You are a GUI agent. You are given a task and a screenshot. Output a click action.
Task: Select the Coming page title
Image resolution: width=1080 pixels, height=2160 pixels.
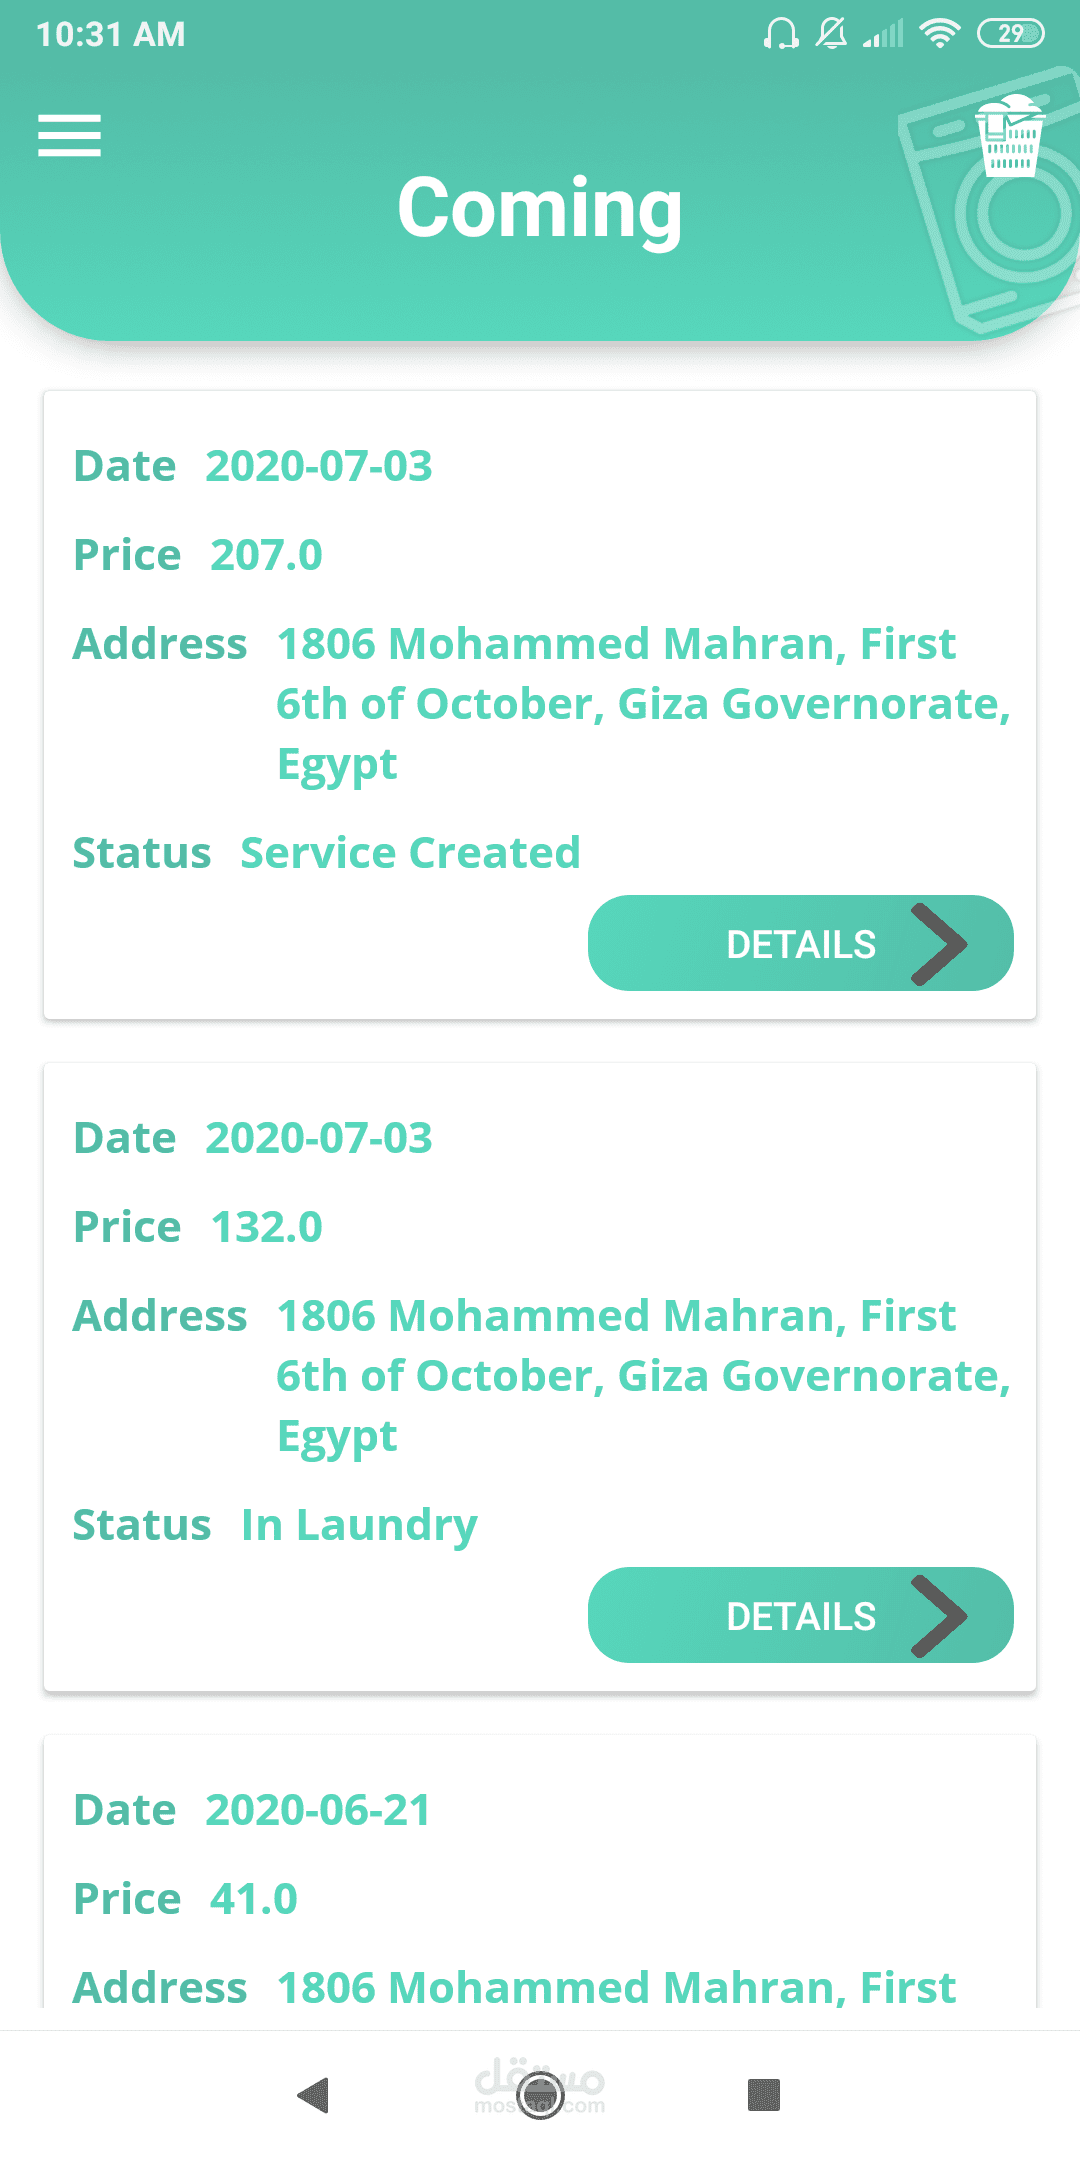click(x=540, y=208)
